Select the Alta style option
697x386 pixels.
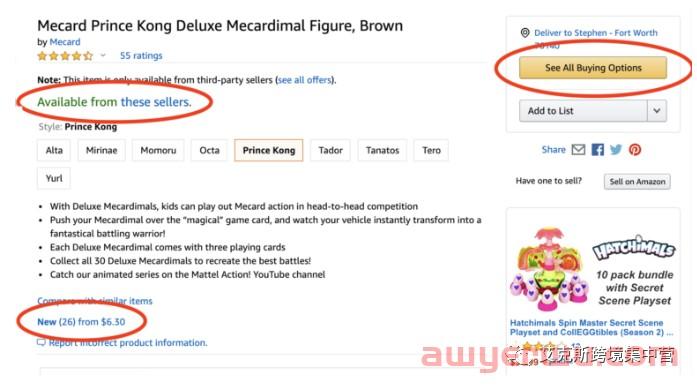click(x=54, y=150)
